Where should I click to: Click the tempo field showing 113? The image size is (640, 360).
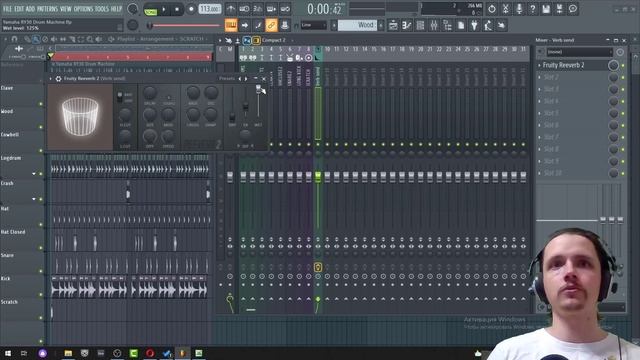209,9
